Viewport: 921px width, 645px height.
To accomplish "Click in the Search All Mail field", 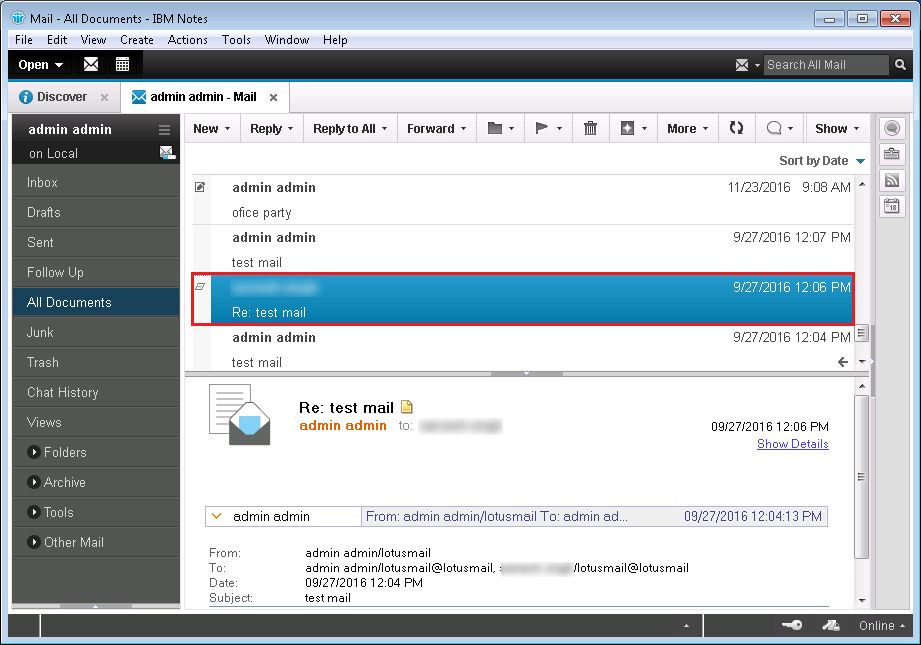I will tap(826, 65).
